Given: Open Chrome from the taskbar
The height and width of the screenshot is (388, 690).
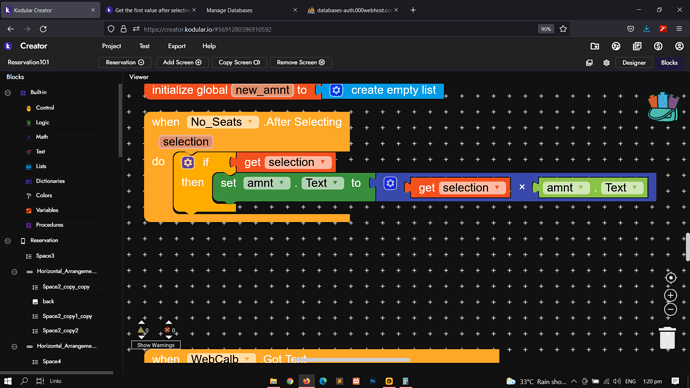Looking at the screenshot, I should 290,381.
